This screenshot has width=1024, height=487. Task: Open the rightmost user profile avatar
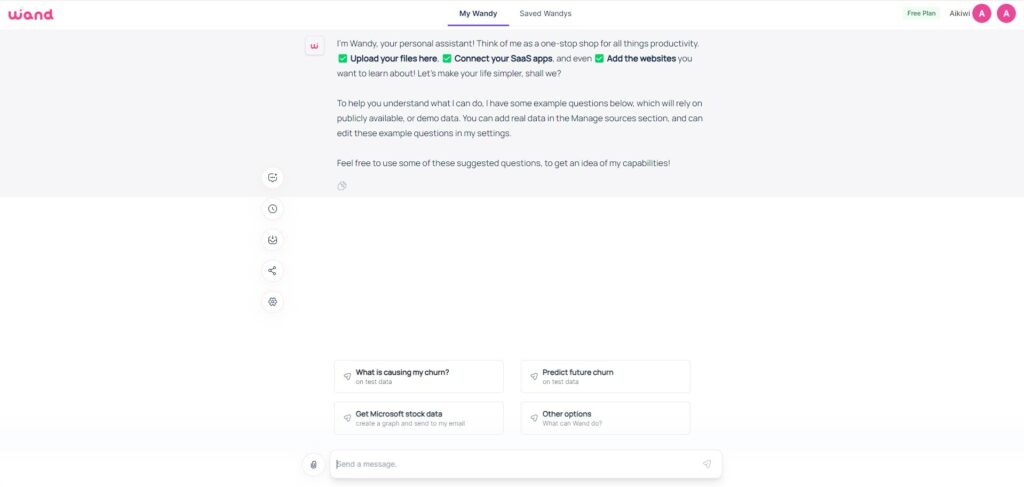point(1006,13)
